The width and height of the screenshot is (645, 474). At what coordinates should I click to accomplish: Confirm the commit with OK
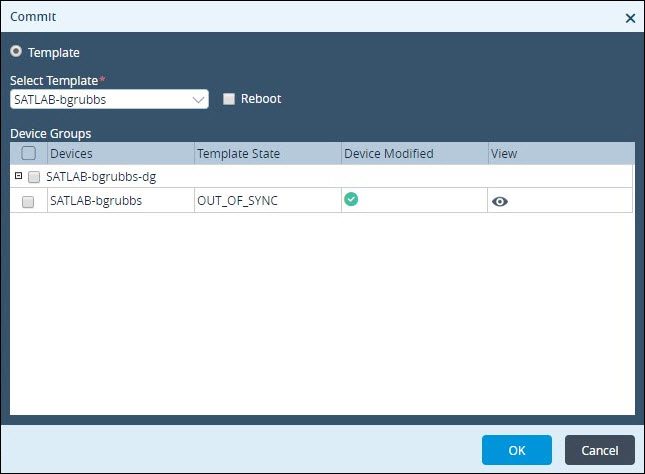[517, 450]
